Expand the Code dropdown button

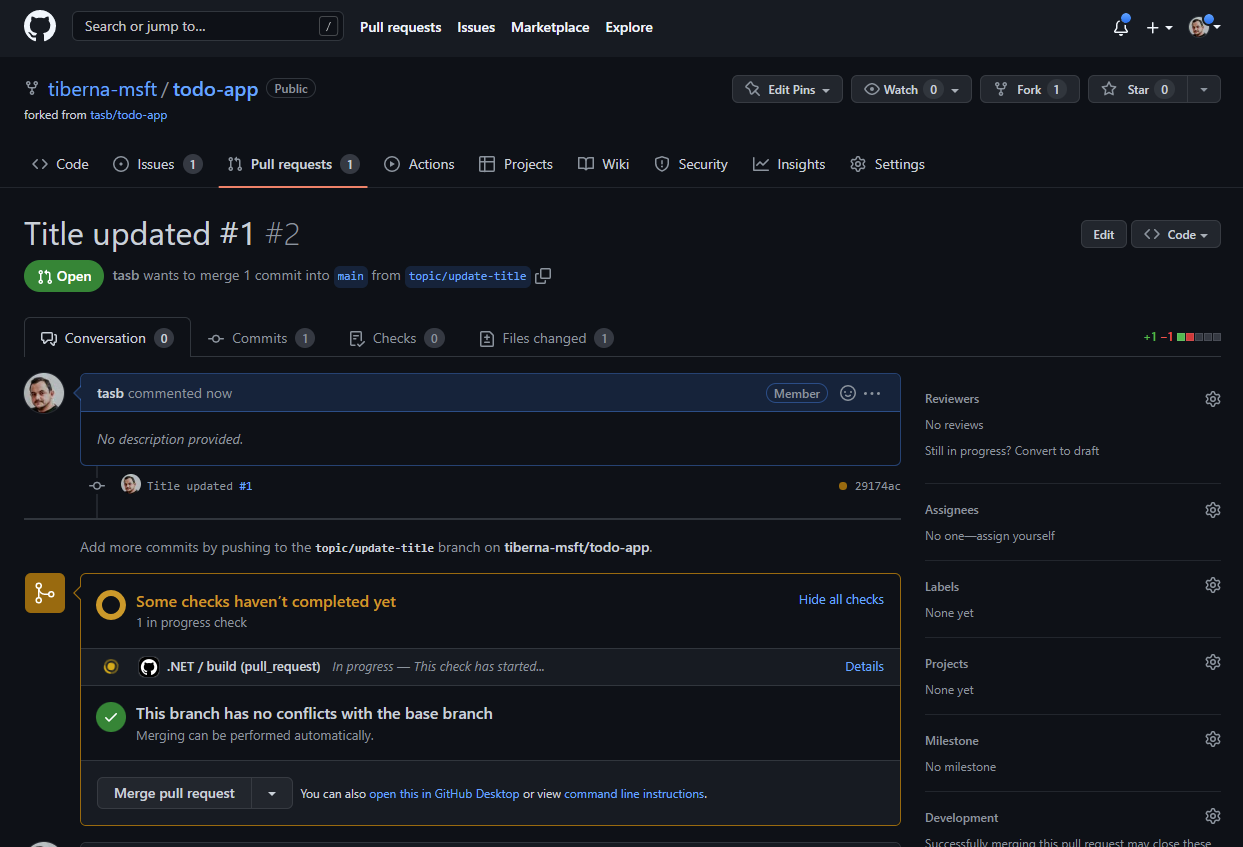(x=1175, y=235)
